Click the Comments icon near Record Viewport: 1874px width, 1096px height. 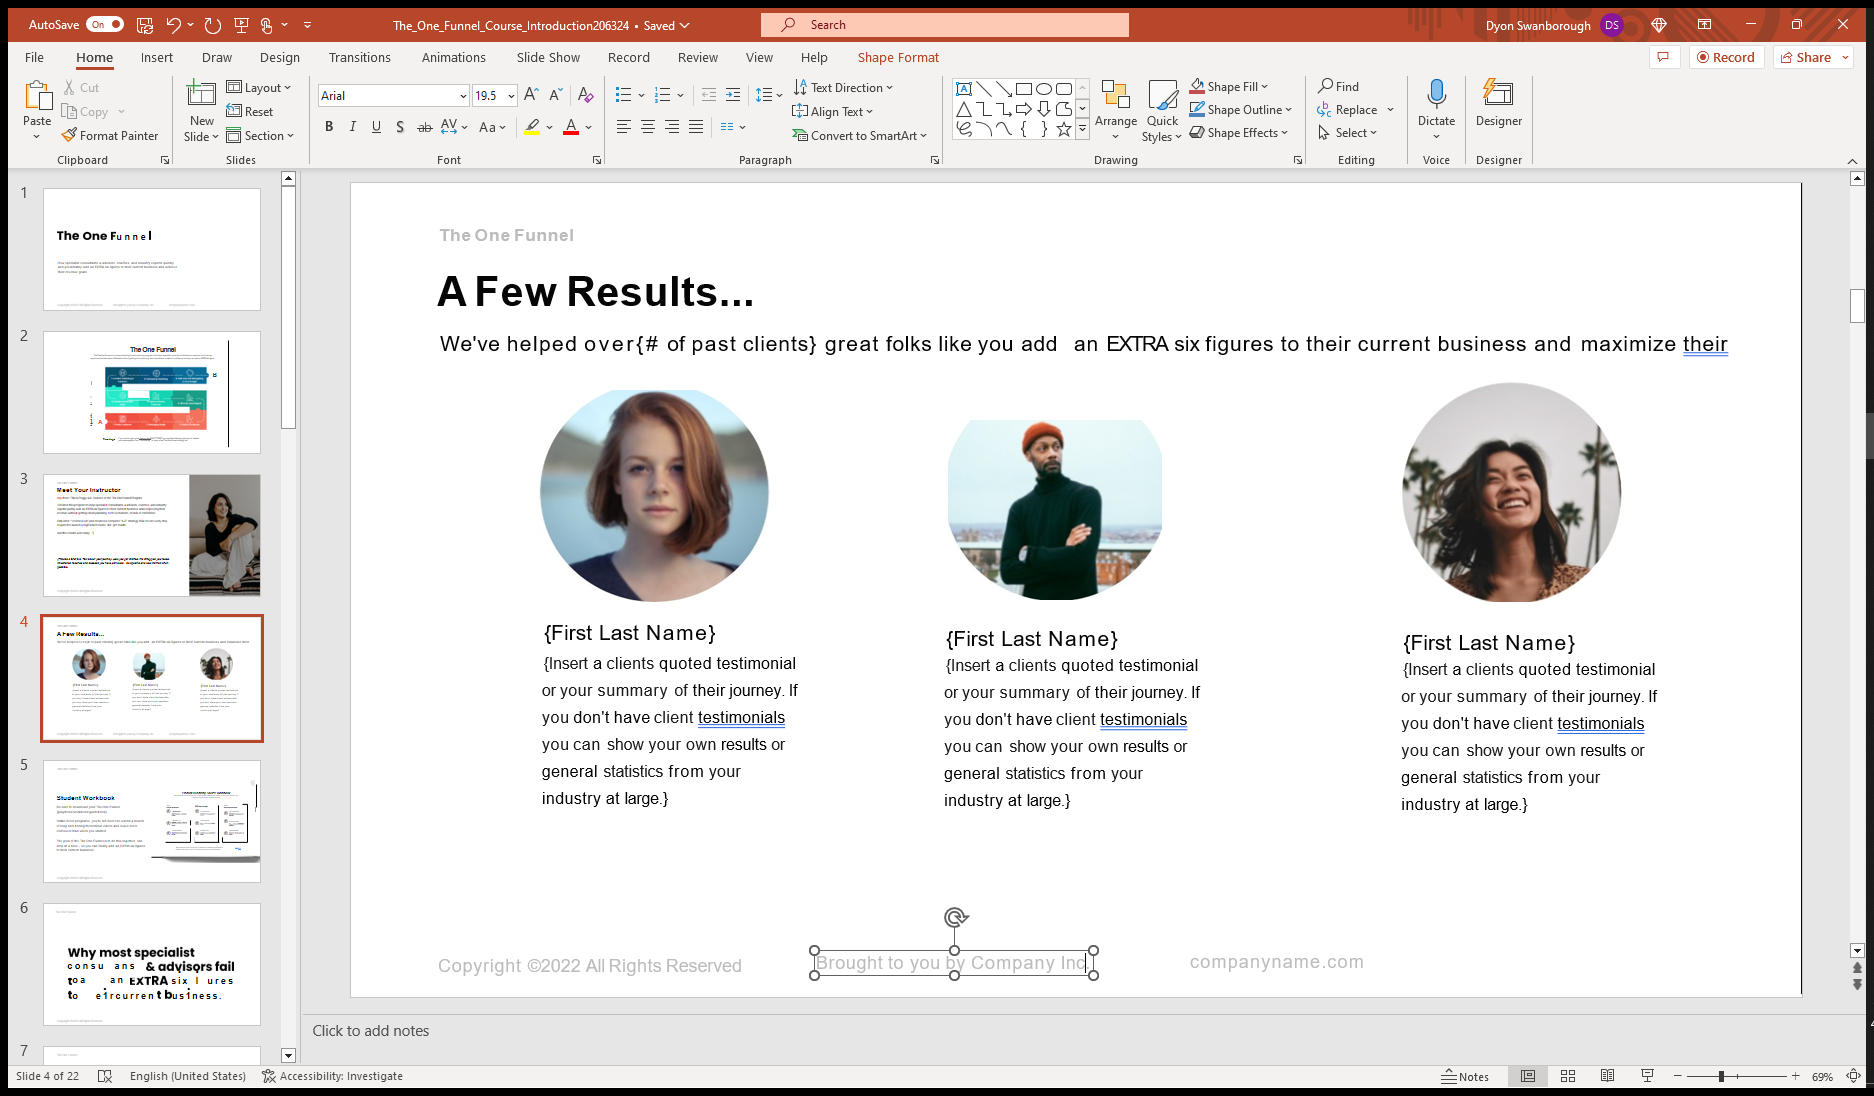[x=1663, y=57]
